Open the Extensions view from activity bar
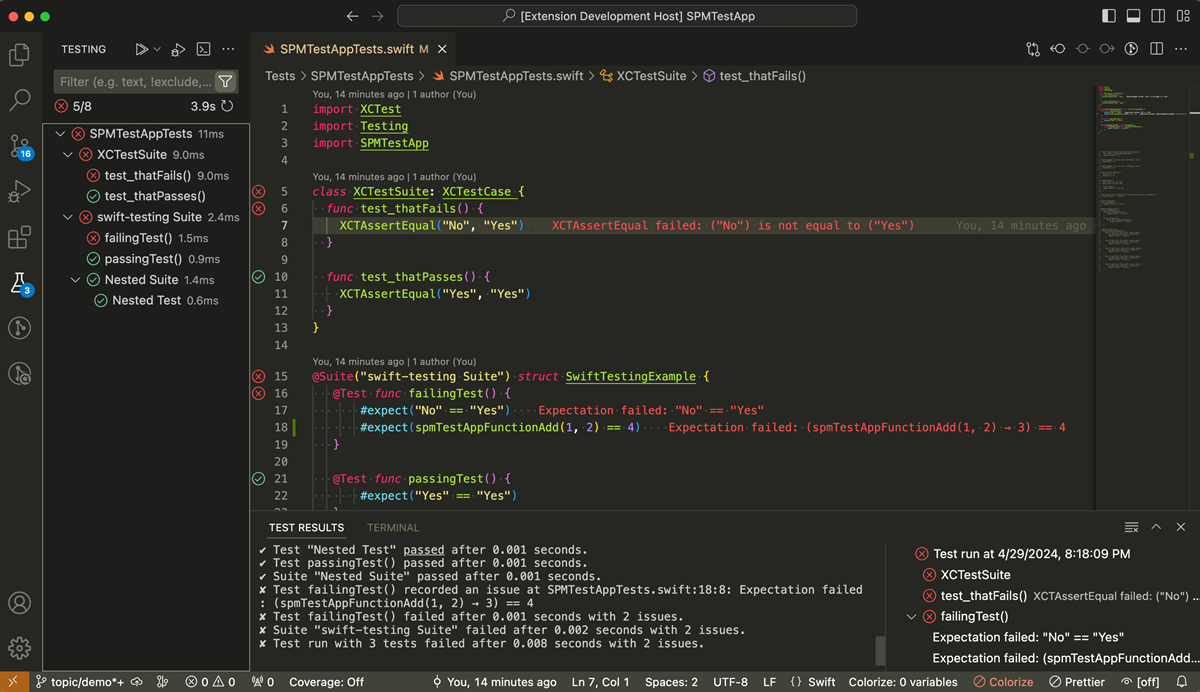Image resolution: width=1200 pixels, height=692 pixels. tap(20, 236)
